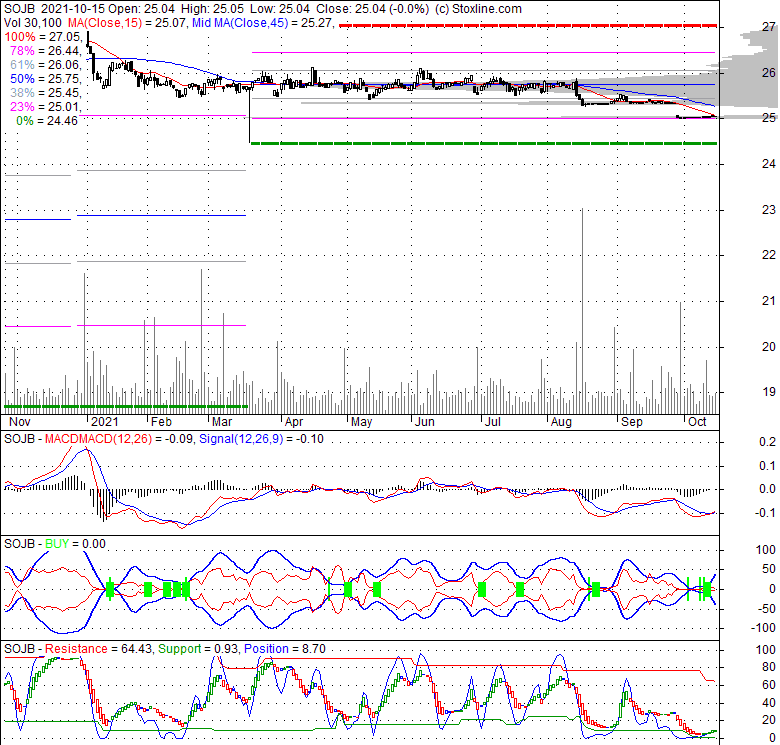Select the 100% = 27.05 Fibonacci level
The image size is (780, 745).
[42, 36]
